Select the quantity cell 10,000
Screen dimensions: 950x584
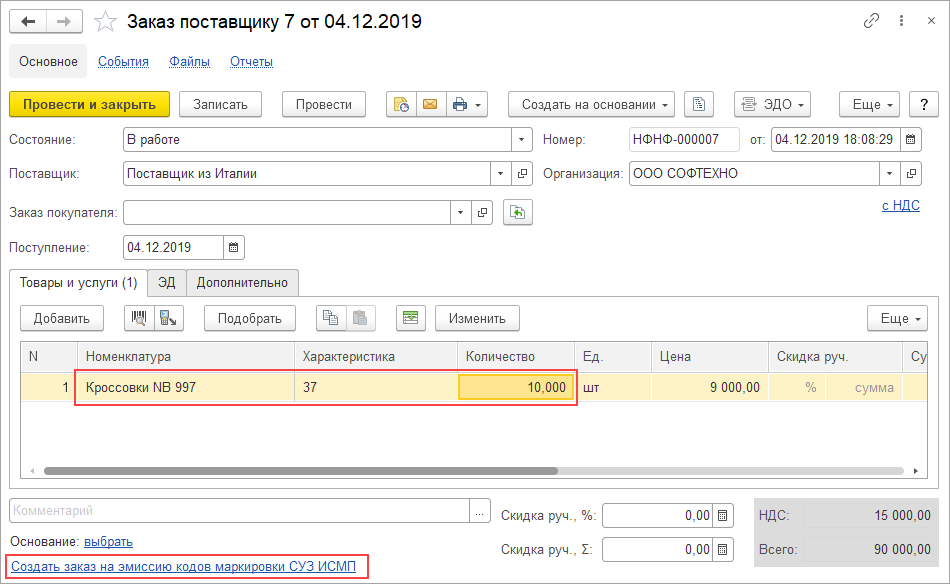click(516, 387)
